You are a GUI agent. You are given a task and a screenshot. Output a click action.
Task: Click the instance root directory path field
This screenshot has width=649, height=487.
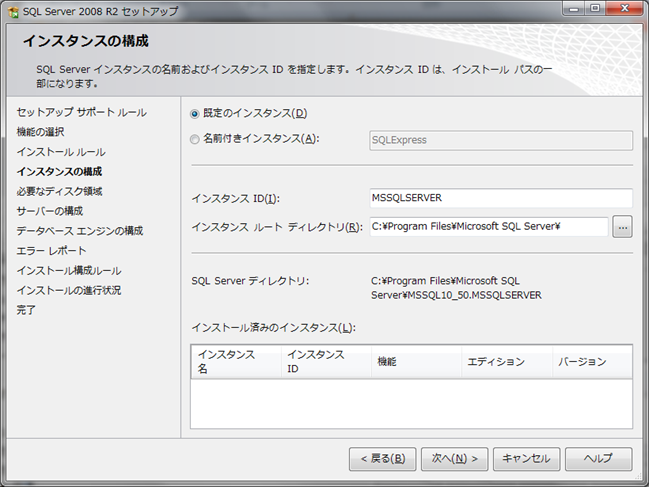pos(489,227)
